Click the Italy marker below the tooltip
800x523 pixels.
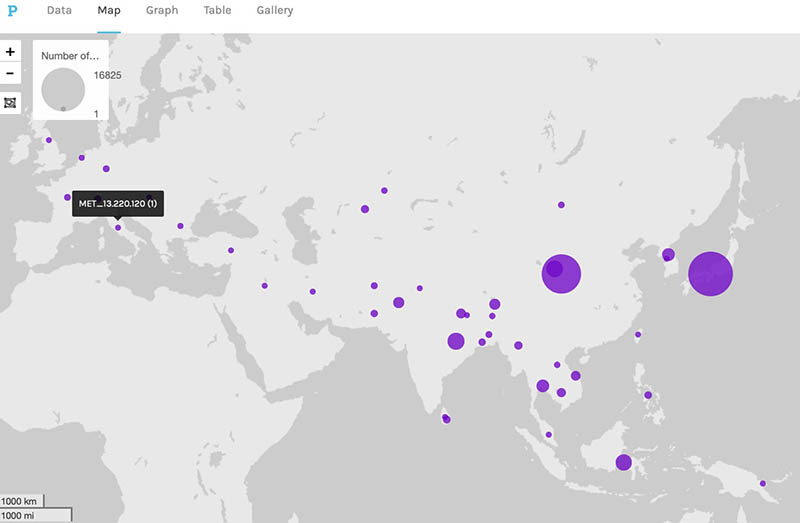pyautogui.click(x=118, y=228)
